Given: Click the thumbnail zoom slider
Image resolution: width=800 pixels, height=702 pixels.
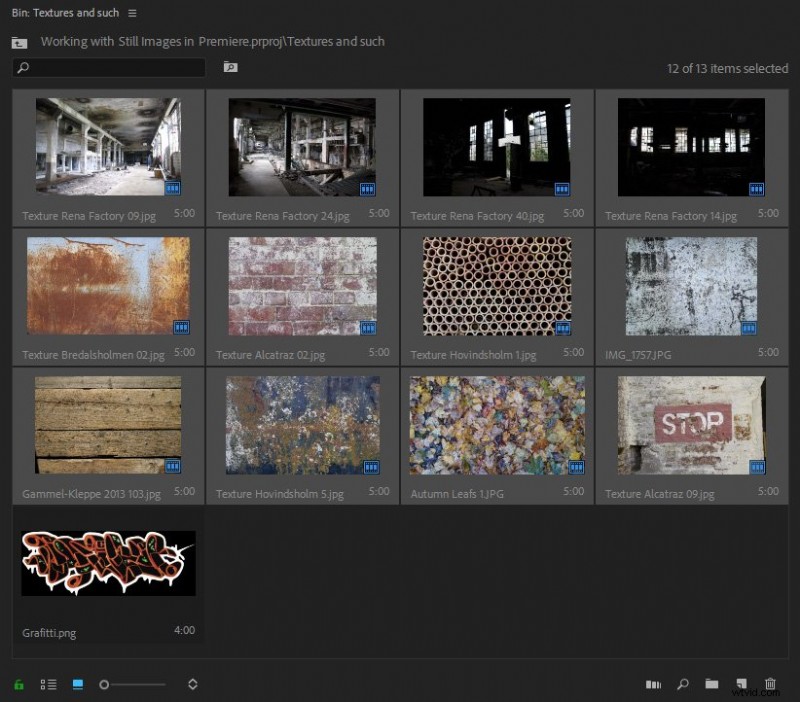Looking at the screenshot, I should click(134, 685).
